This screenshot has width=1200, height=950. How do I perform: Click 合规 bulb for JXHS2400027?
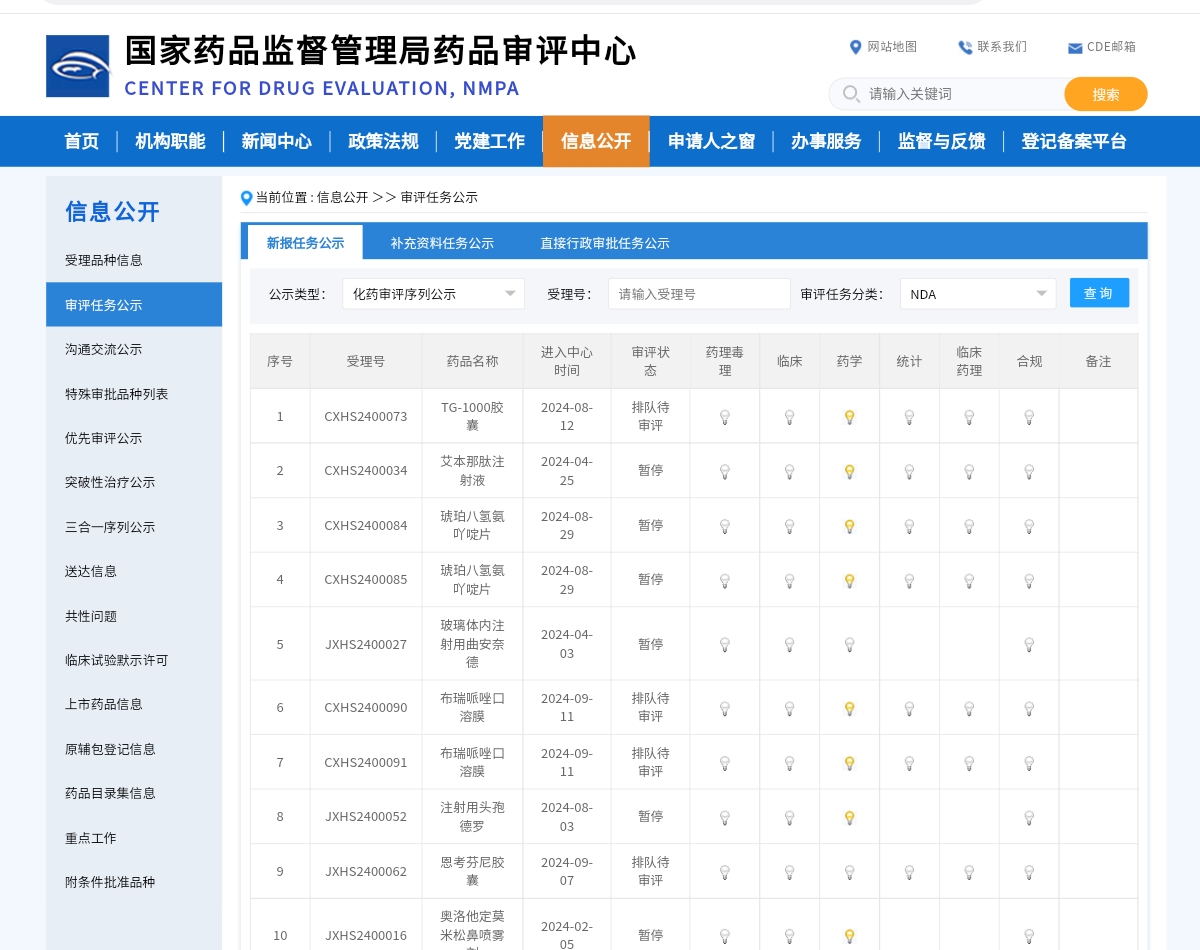[1029, 645]
